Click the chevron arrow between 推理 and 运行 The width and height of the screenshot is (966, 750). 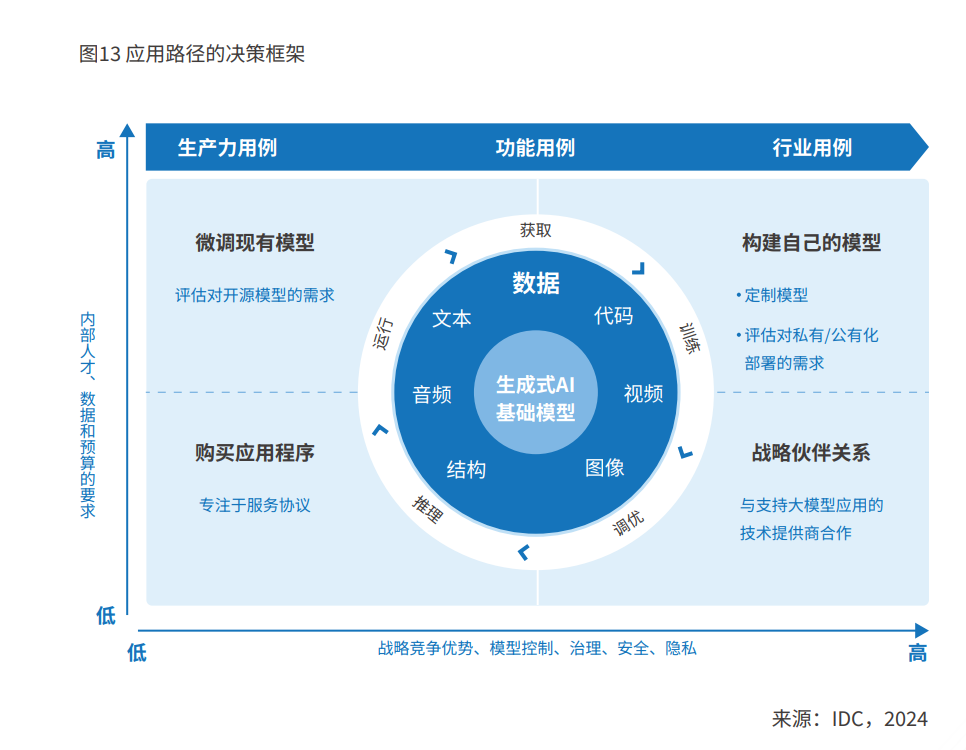(379, 430)
